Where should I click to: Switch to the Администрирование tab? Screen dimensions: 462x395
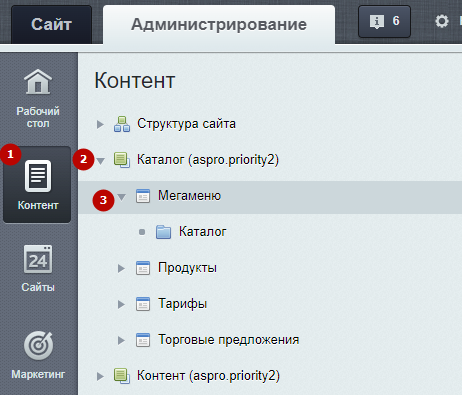tap(219, 24)
